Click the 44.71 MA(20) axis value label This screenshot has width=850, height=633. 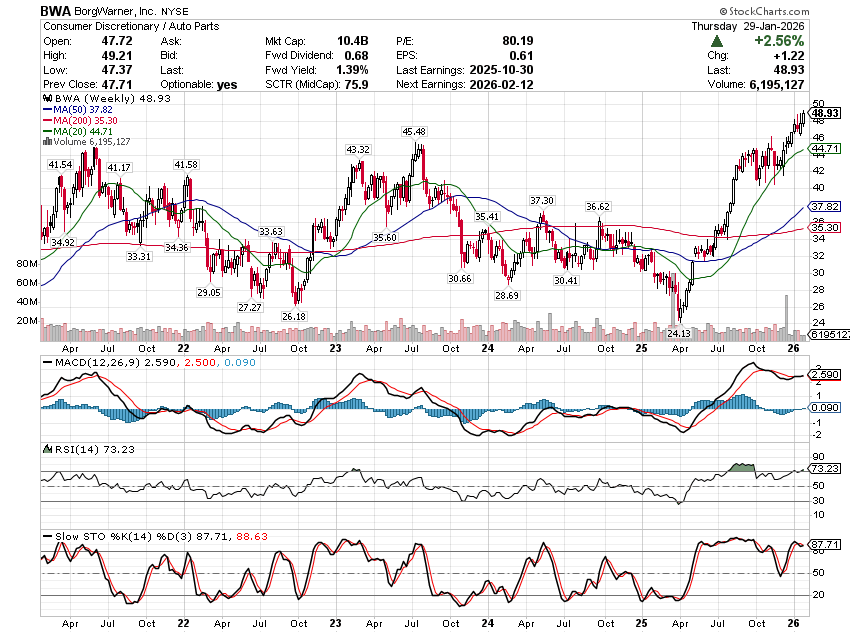pos(825,149)
